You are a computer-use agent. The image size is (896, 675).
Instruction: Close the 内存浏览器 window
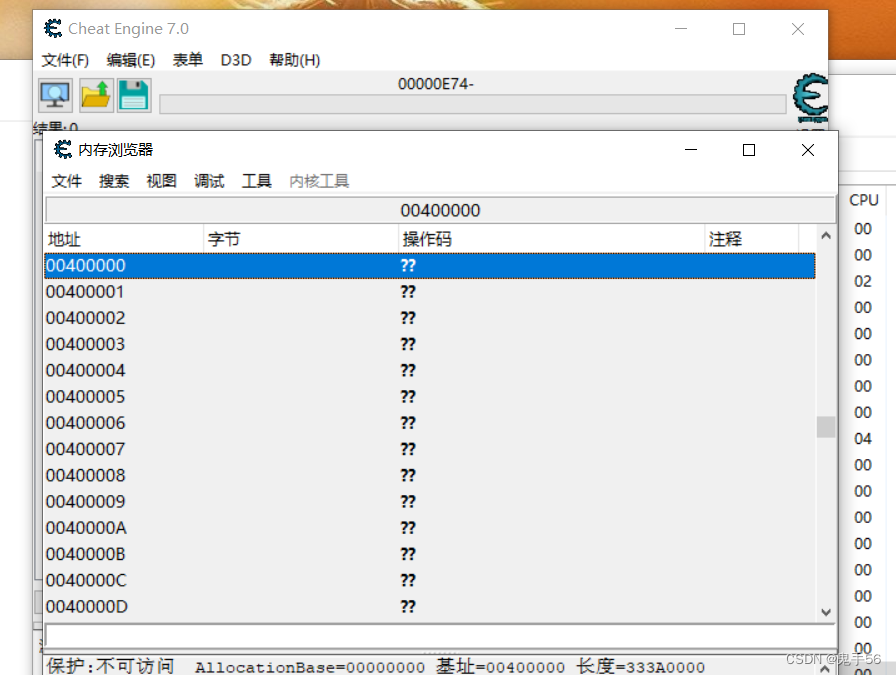click(807, 150)
